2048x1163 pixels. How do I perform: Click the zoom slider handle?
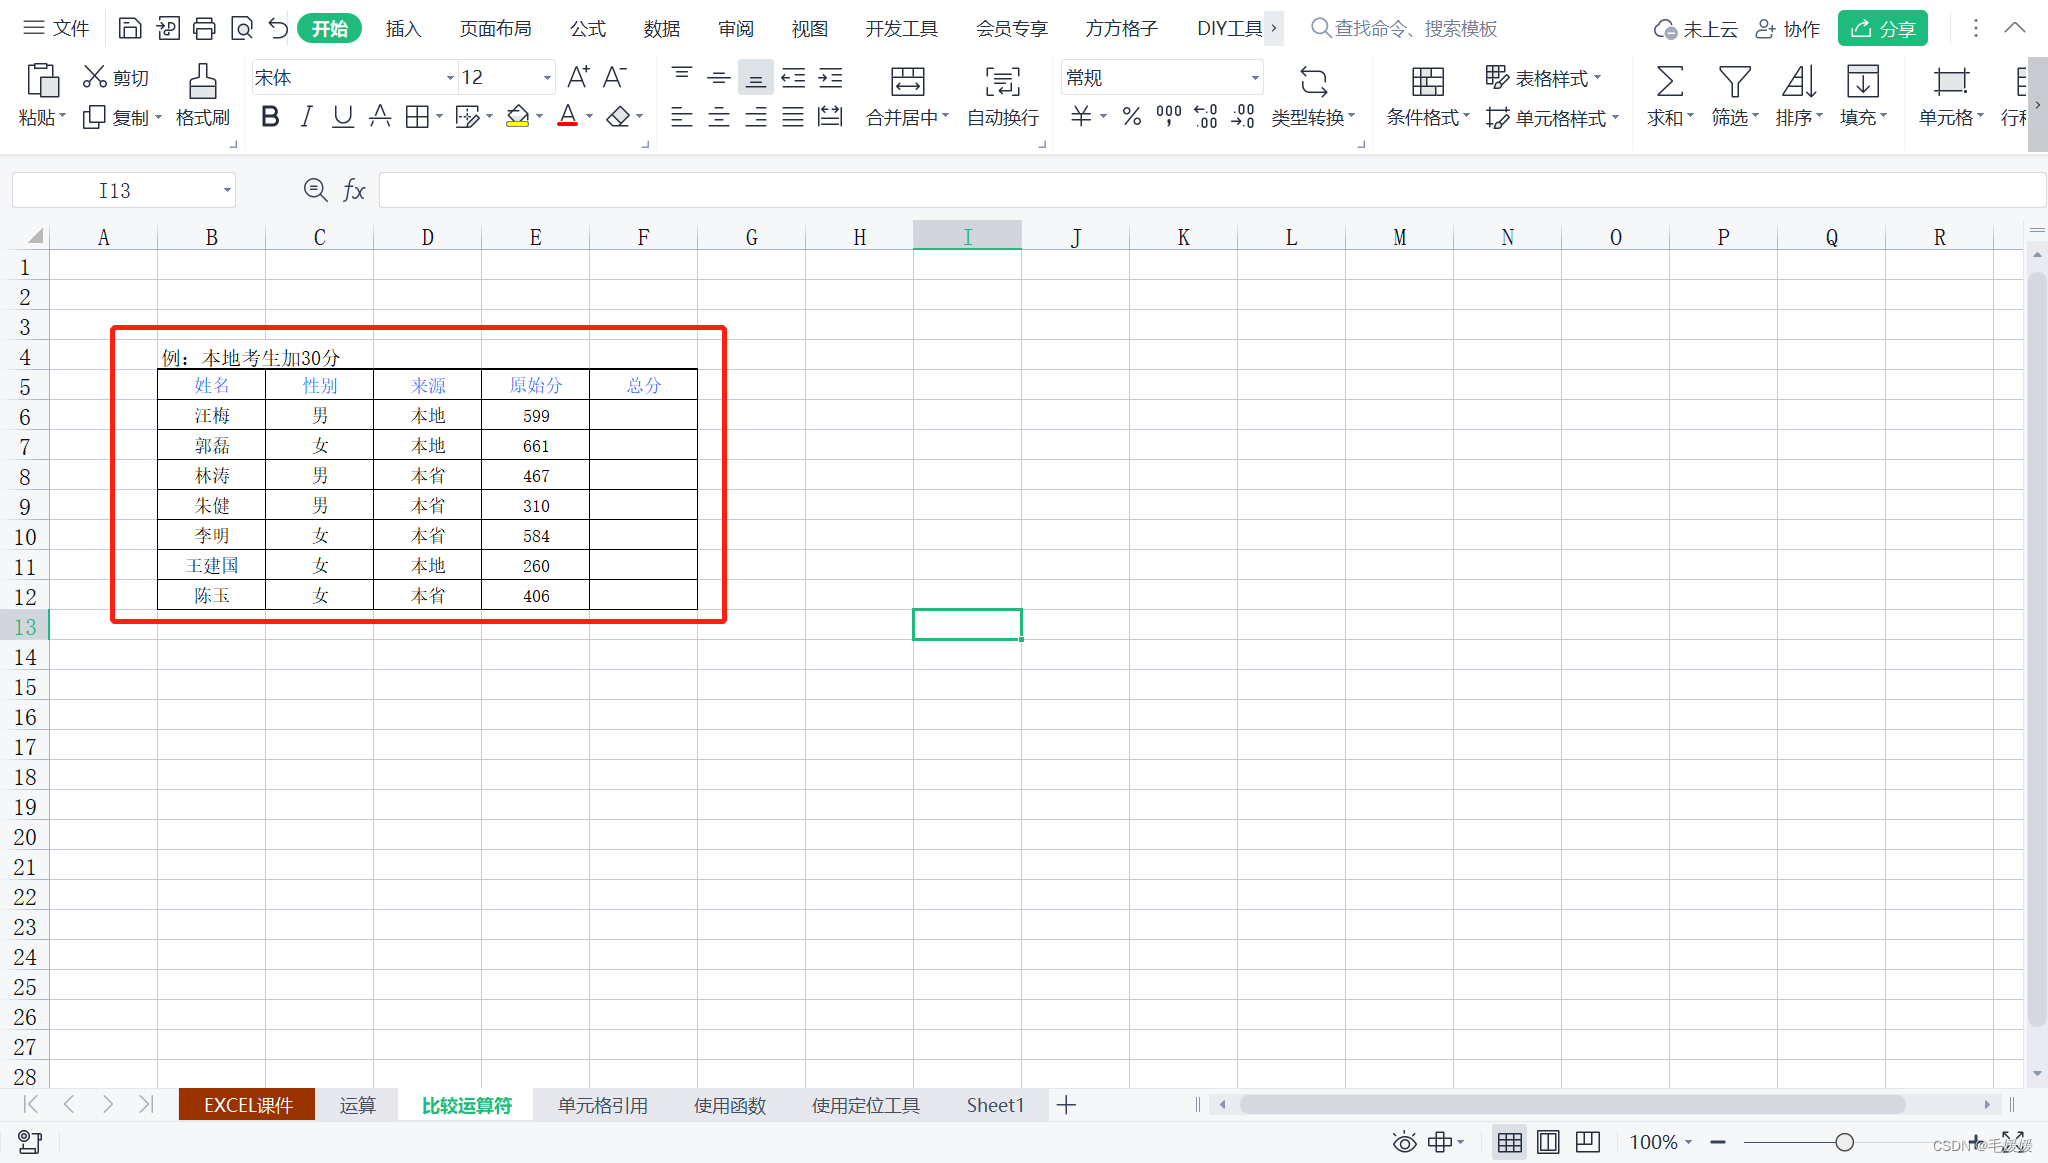[x=1845, y=1142]
